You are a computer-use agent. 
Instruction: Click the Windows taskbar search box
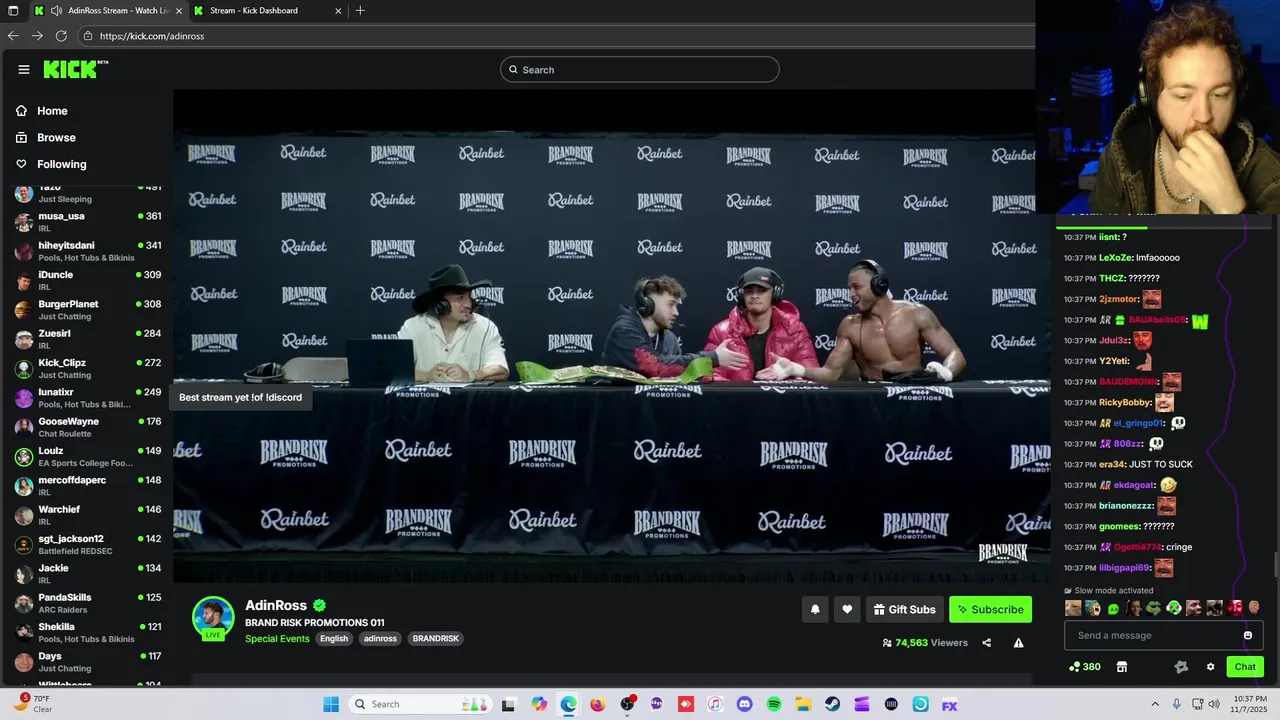click(x=422, y=704)
